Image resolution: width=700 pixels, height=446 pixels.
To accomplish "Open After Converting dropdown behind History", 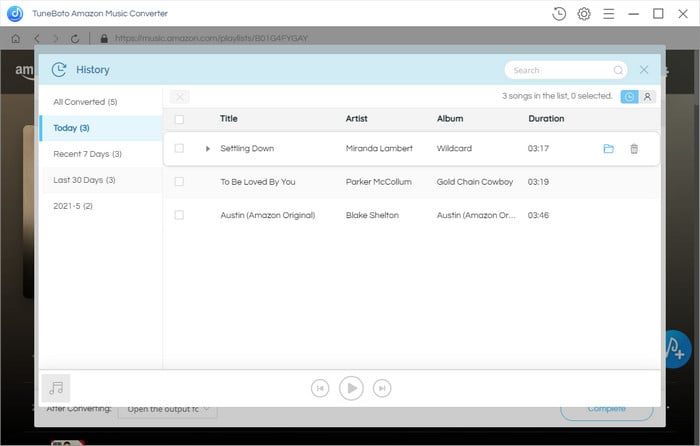I will click(x=168, y=409).
